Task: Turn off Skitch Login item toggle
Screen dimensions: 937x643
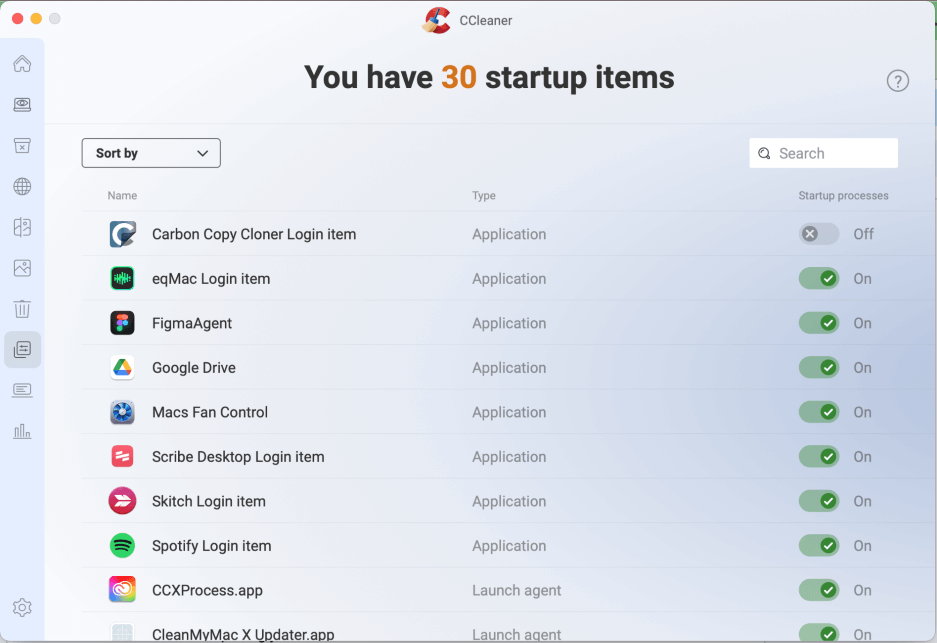Action: pos(819,501)
